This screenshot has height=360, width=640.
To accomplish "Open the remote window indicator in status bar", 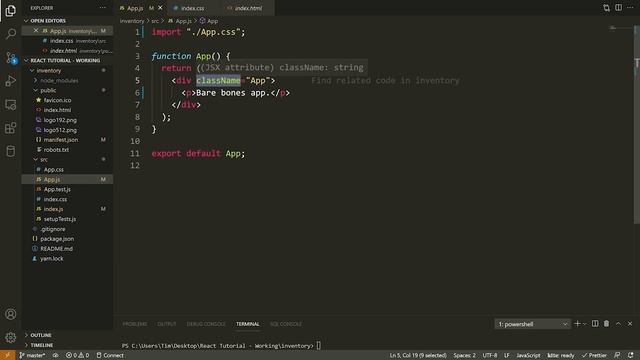I will 7,355.
